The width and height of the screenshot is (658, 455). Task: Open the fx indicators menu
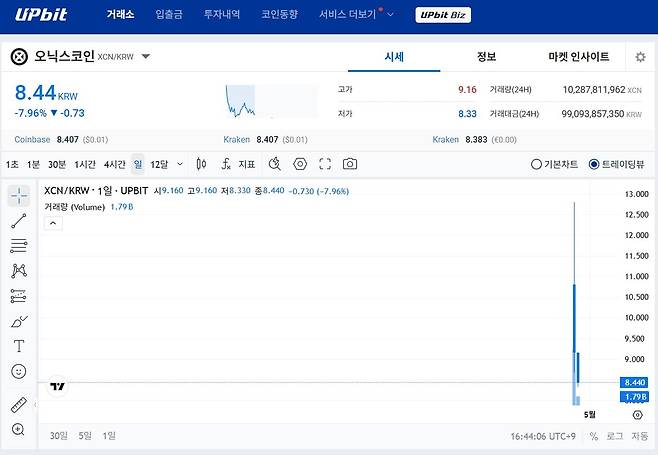[226, 164]
